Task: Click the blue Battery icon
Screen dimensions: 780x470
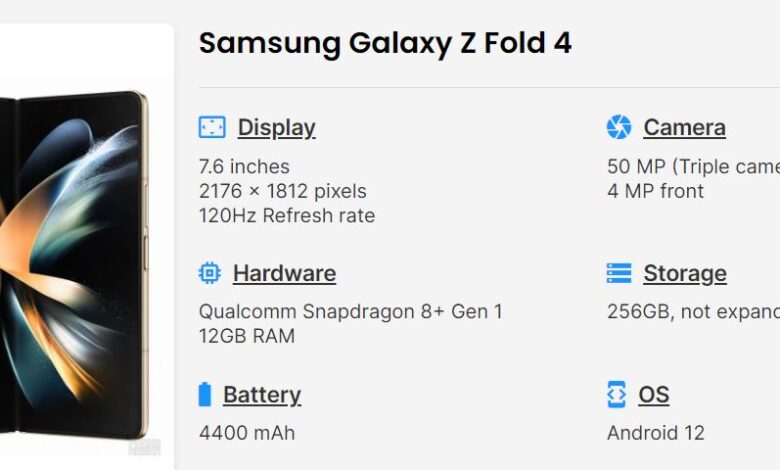Action: [x=204, y=394]
